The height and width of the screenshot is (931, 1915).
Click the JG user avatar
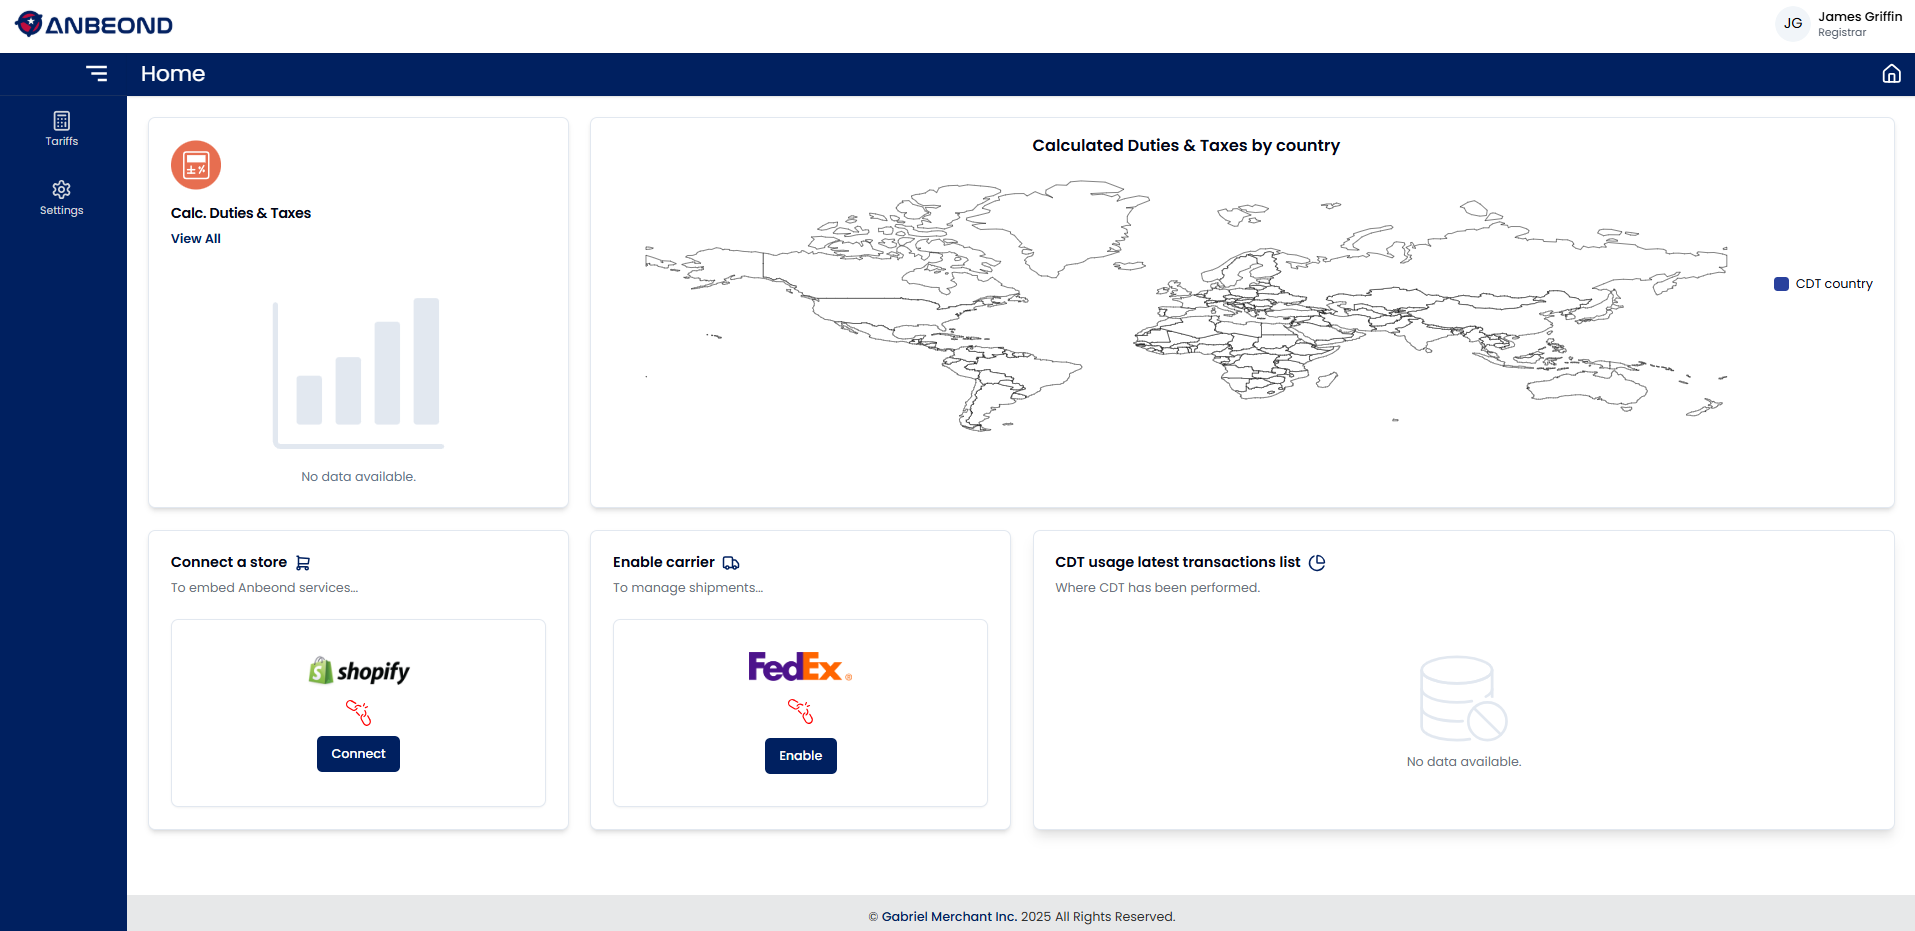tap(1792, 24)
